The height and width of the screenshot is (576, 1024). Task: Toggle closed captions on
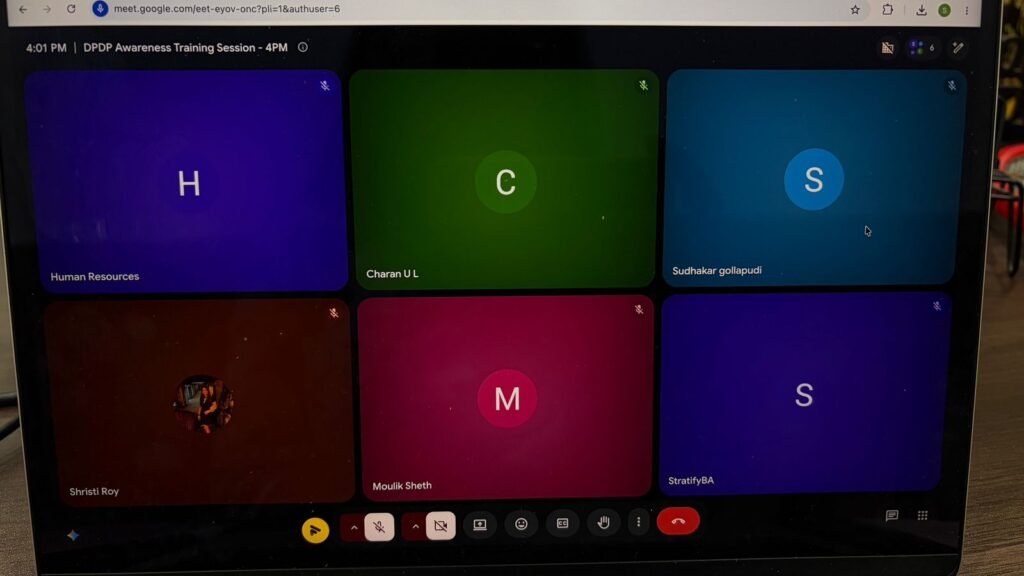pos(562,524)
